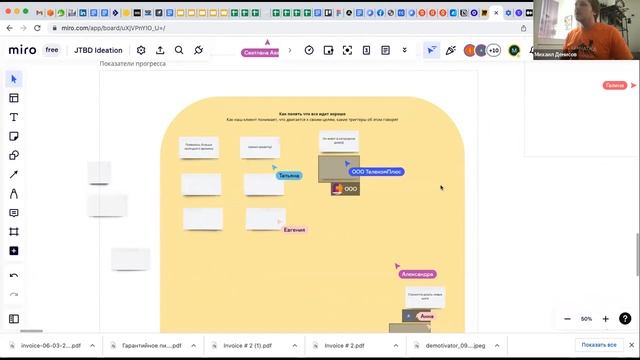This screenshot has height=360, width=640.
Task: Show the +10 additional collaborators
Action: pyautogui.click(x=494, y=51)
